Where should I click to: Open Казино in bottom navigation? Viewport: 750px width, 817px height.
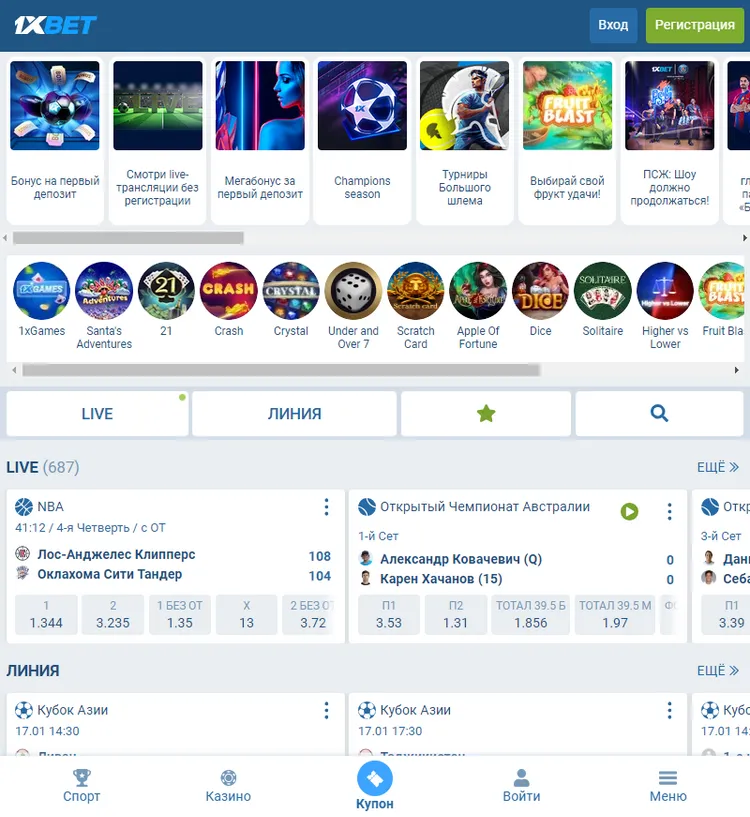click(228, 786)
